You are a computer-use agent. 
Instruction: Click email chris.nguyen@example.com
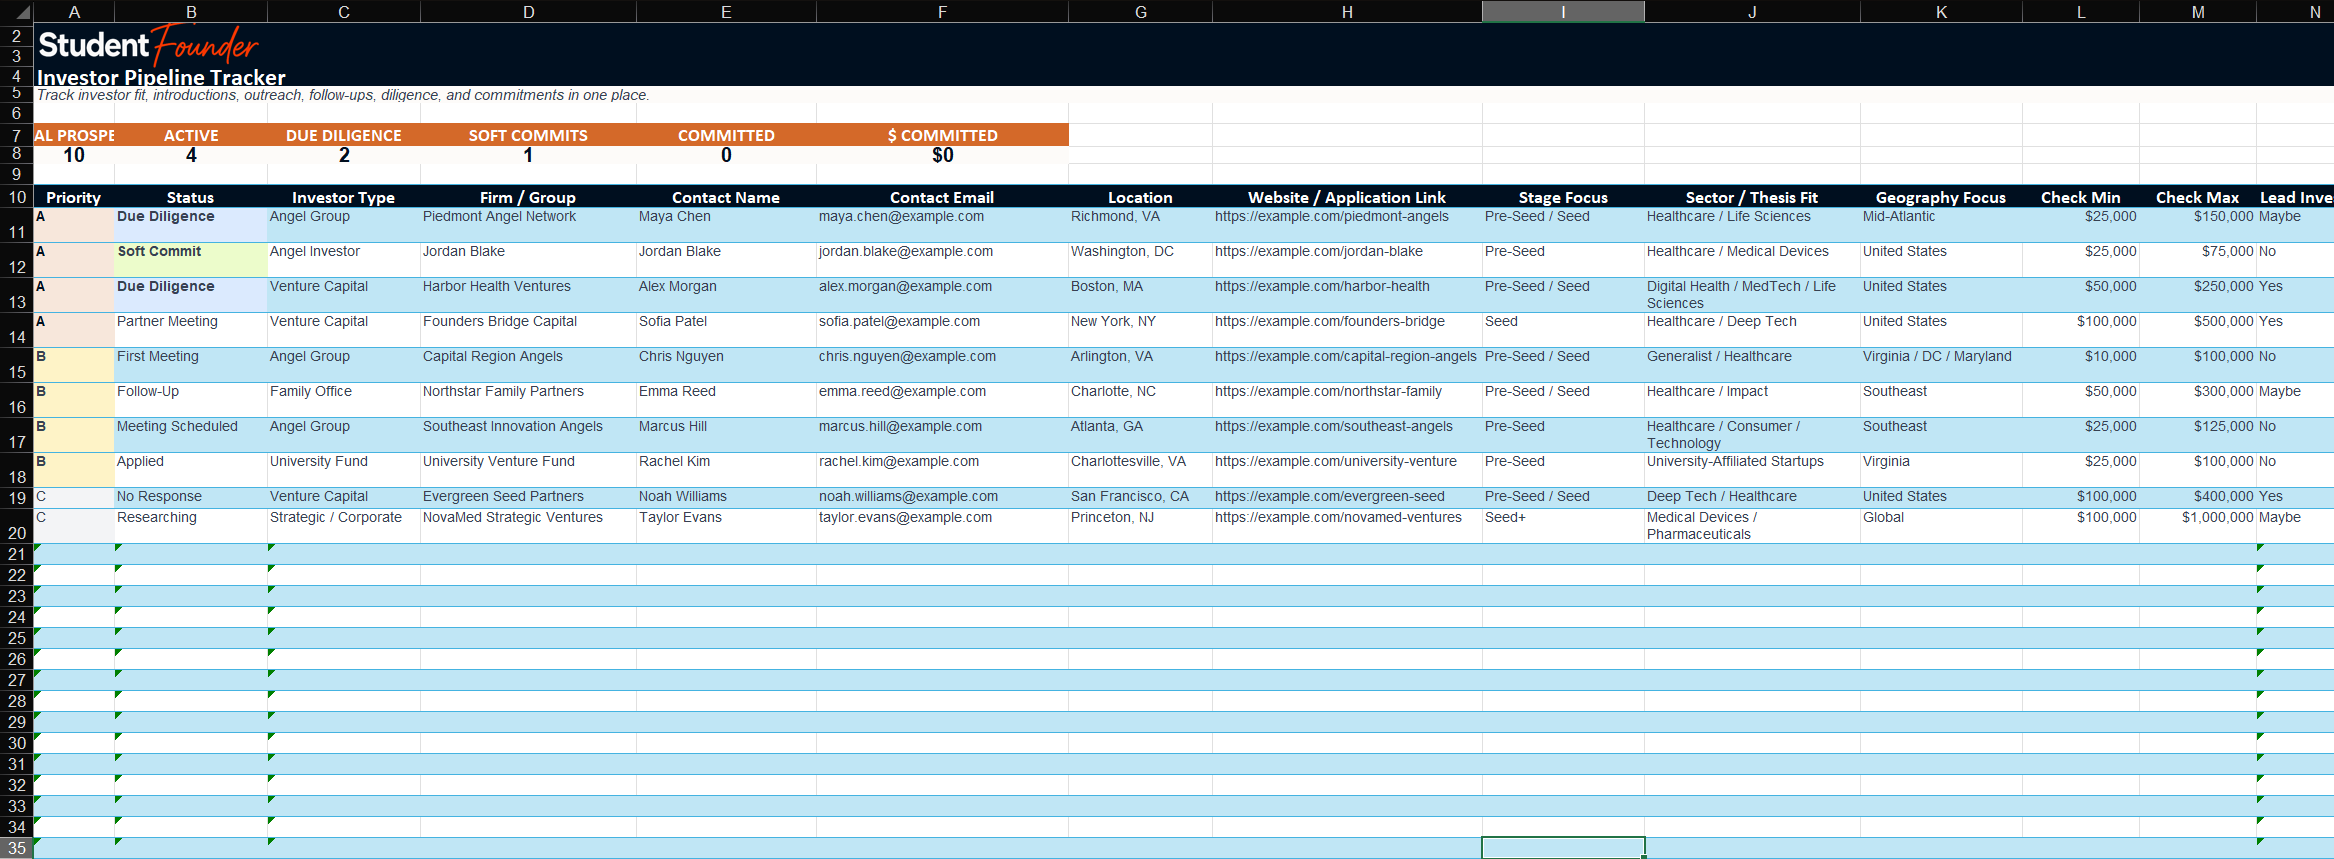907,357
